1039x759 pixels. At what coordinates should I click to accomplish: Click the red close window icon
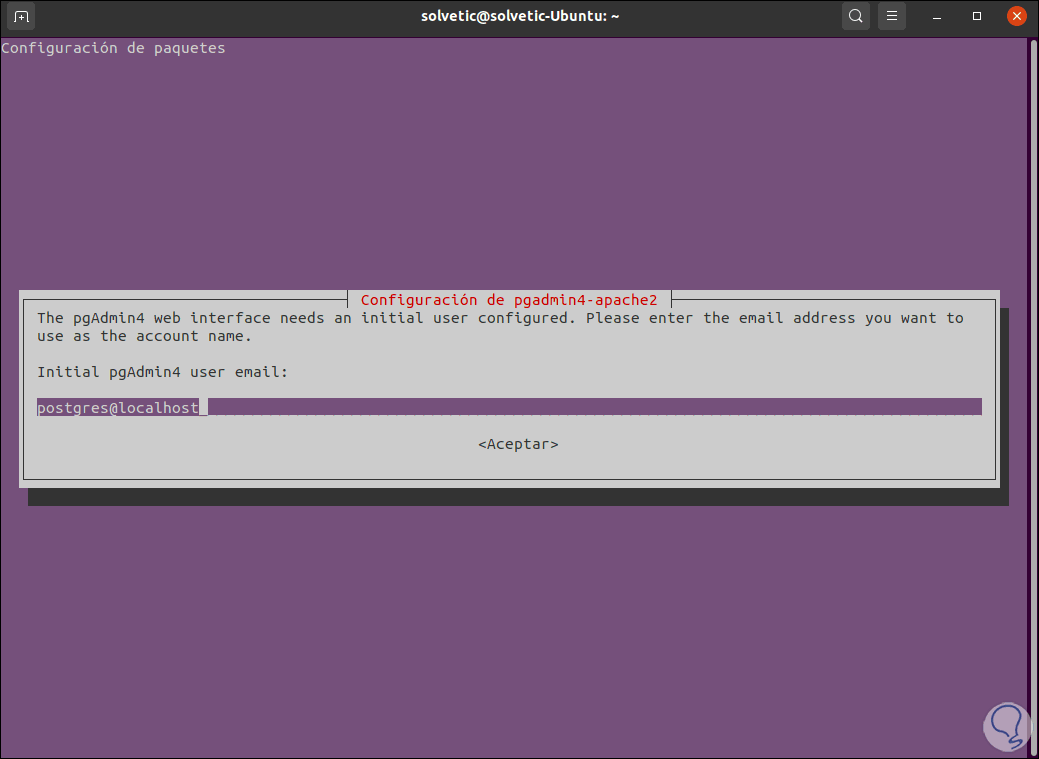coord(1016,16)
